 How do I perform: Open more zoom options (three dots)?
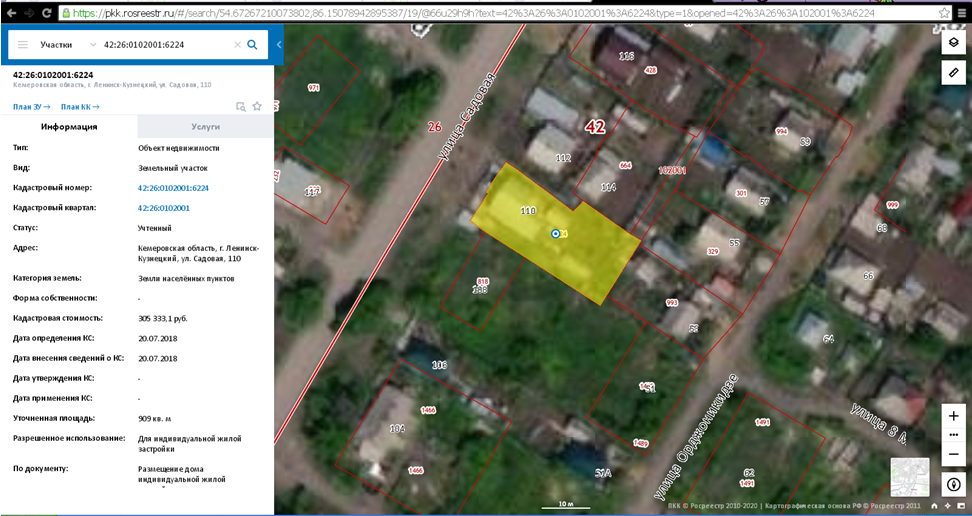tap(953, 434)
